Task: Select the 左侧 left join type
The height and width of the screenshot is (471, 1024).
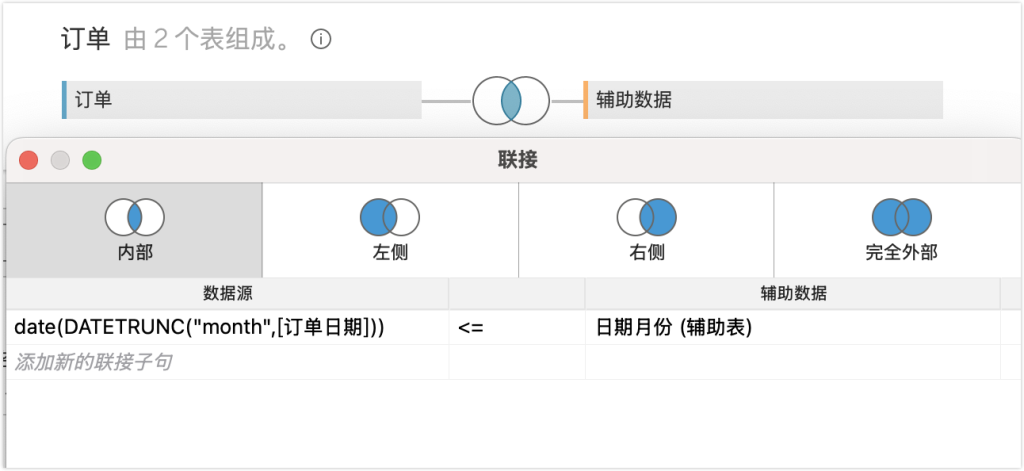Action: pos(390,230)
